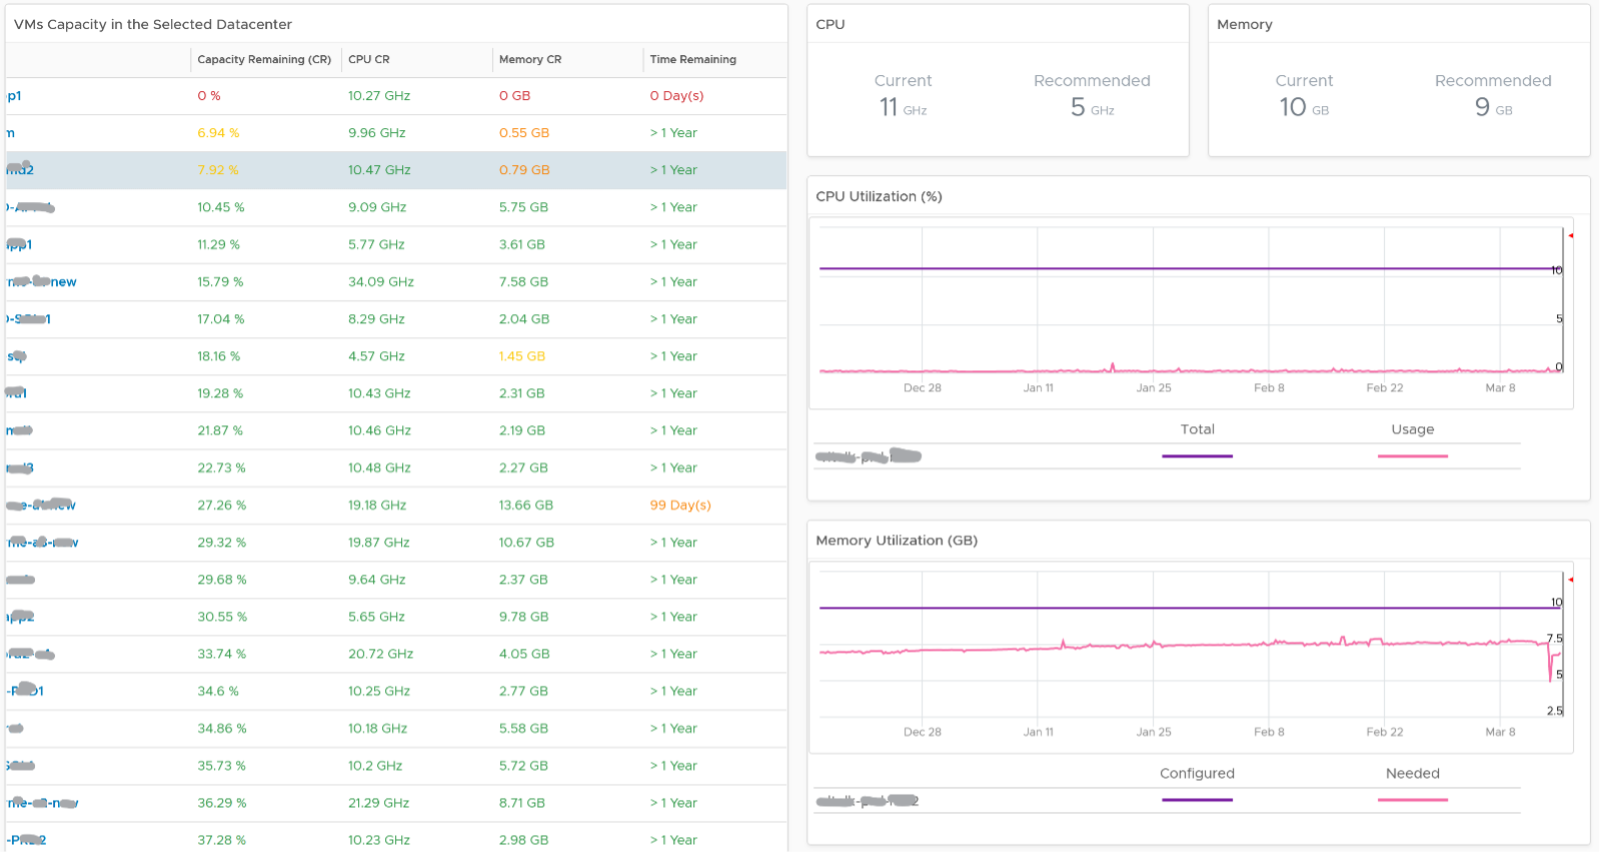1604x855 pixels.
Task: Click the 30.55 % capacity cell
Action: click(x=222, y=618)
